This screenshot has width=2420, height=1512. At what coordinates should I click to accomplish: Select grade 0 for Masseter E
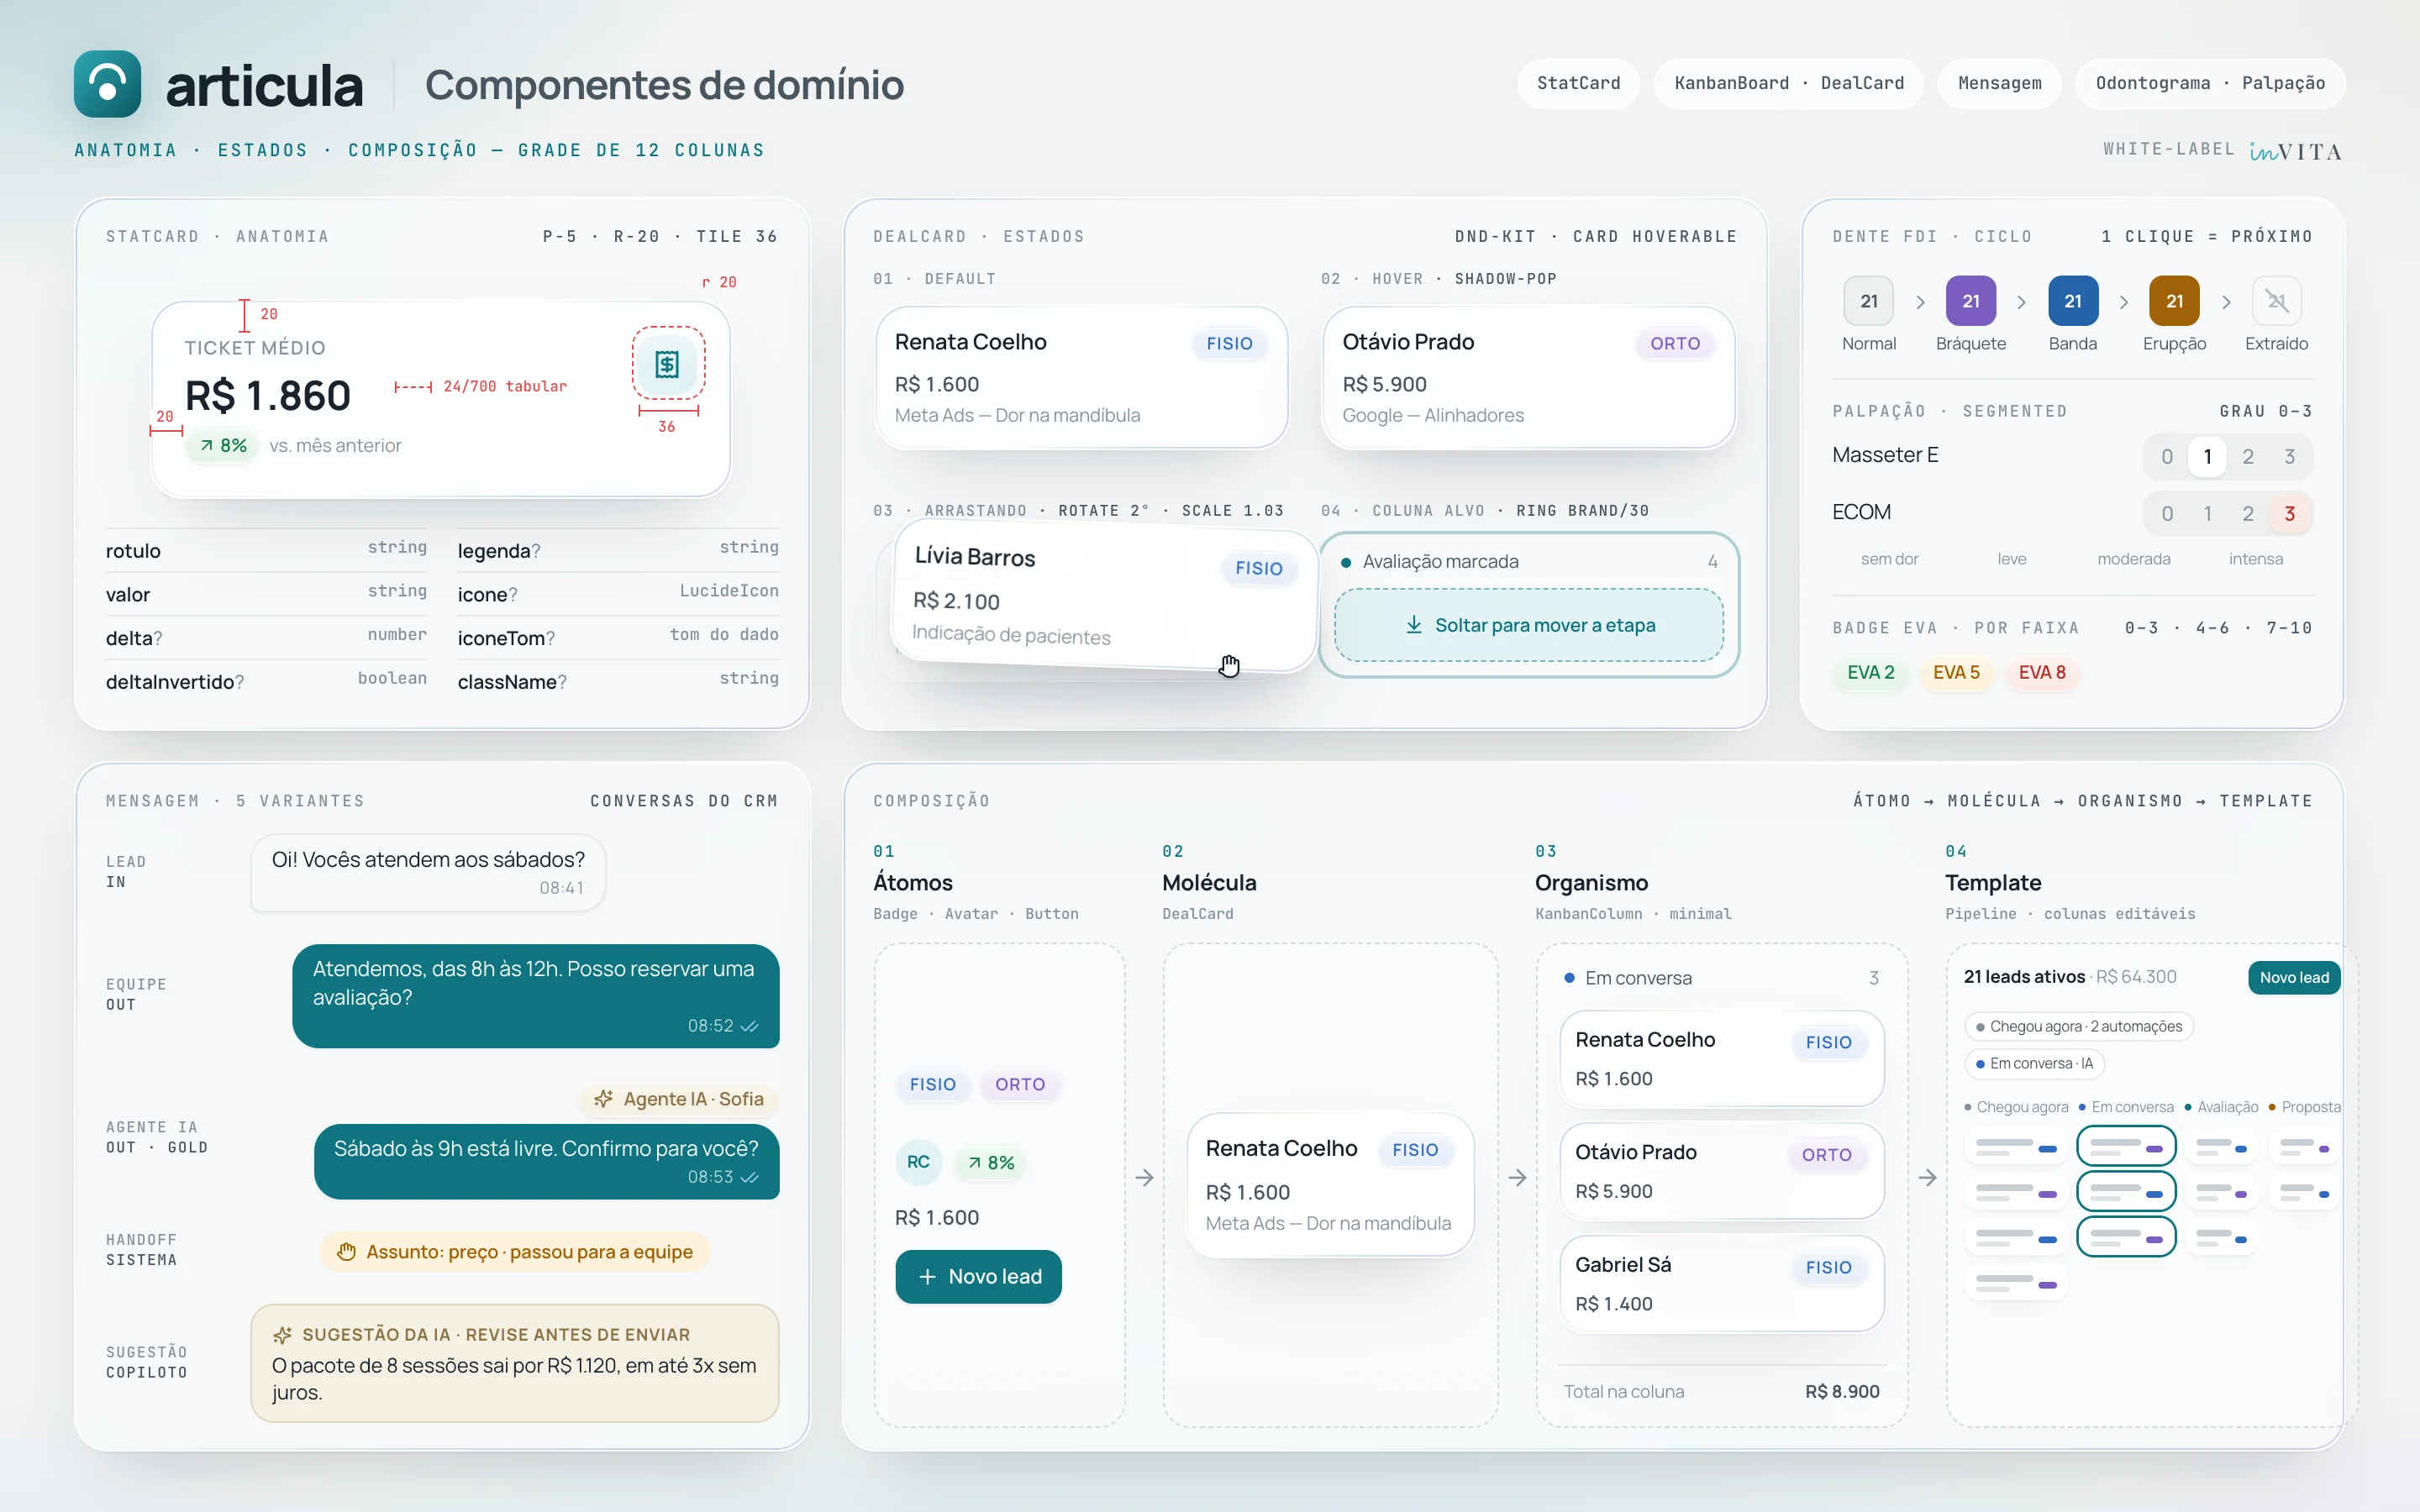click(x=2166, y=456)
